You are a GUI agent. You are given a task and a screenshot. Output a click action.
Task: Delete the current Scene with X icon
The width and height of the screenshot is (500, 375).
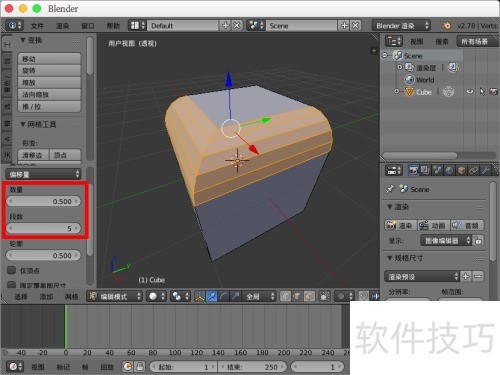356,25
